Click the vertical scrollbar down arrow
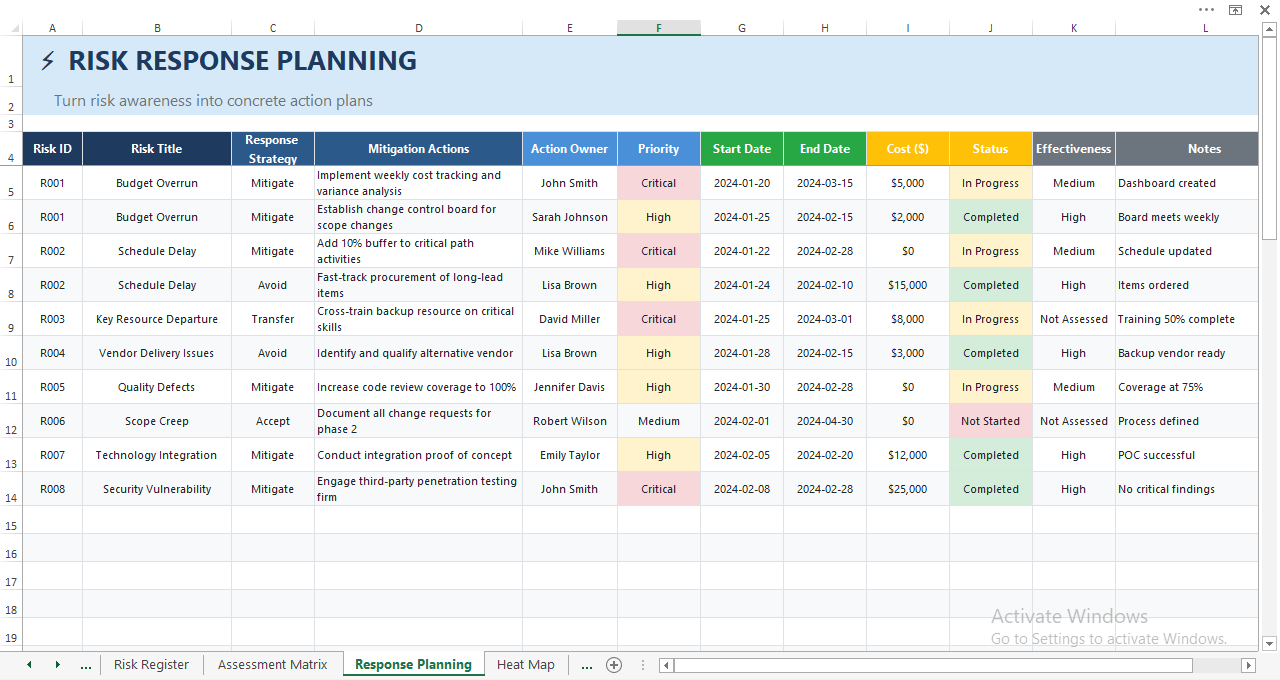 (x=1269, y=644)
